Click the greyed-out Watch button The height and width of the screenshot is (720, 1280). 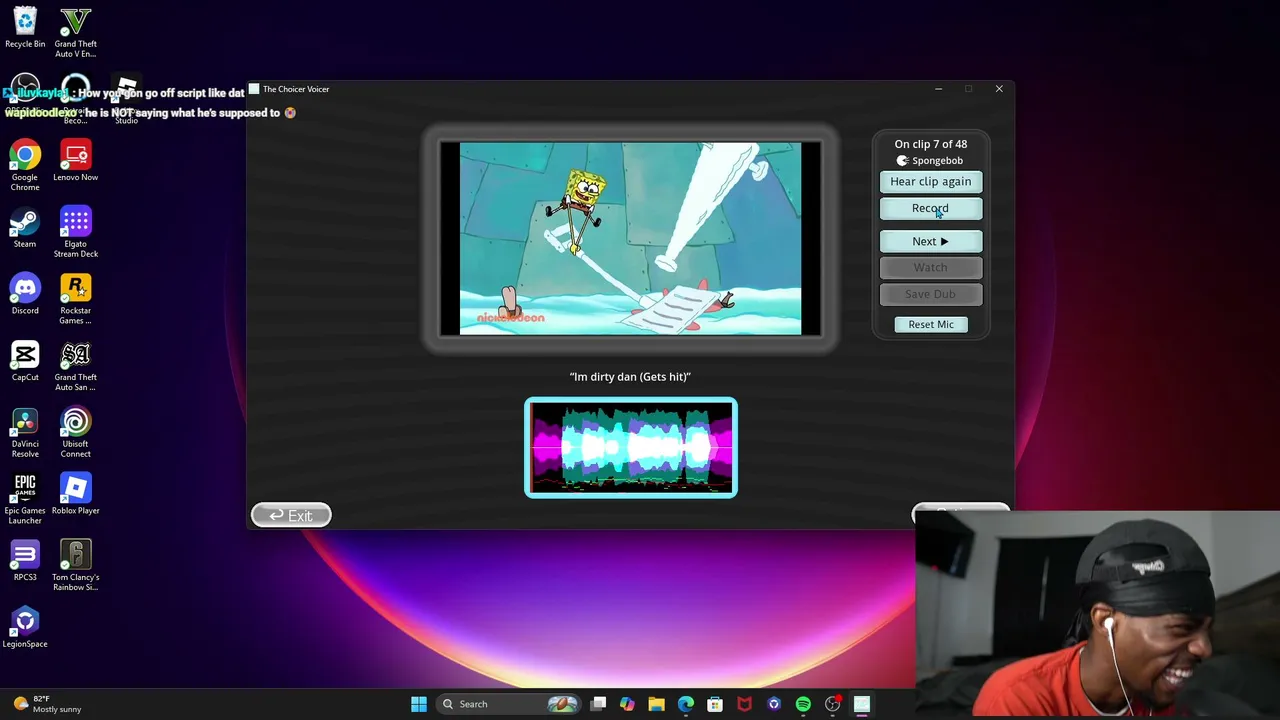click(x=930, y=268)
